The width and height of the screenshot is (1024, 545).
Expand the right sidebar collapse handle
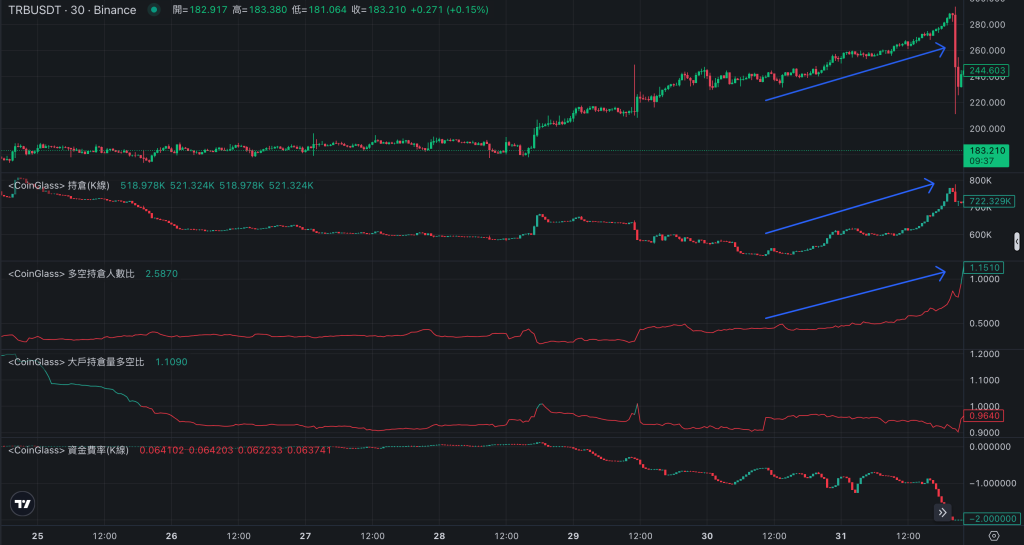pos(1017,241)
